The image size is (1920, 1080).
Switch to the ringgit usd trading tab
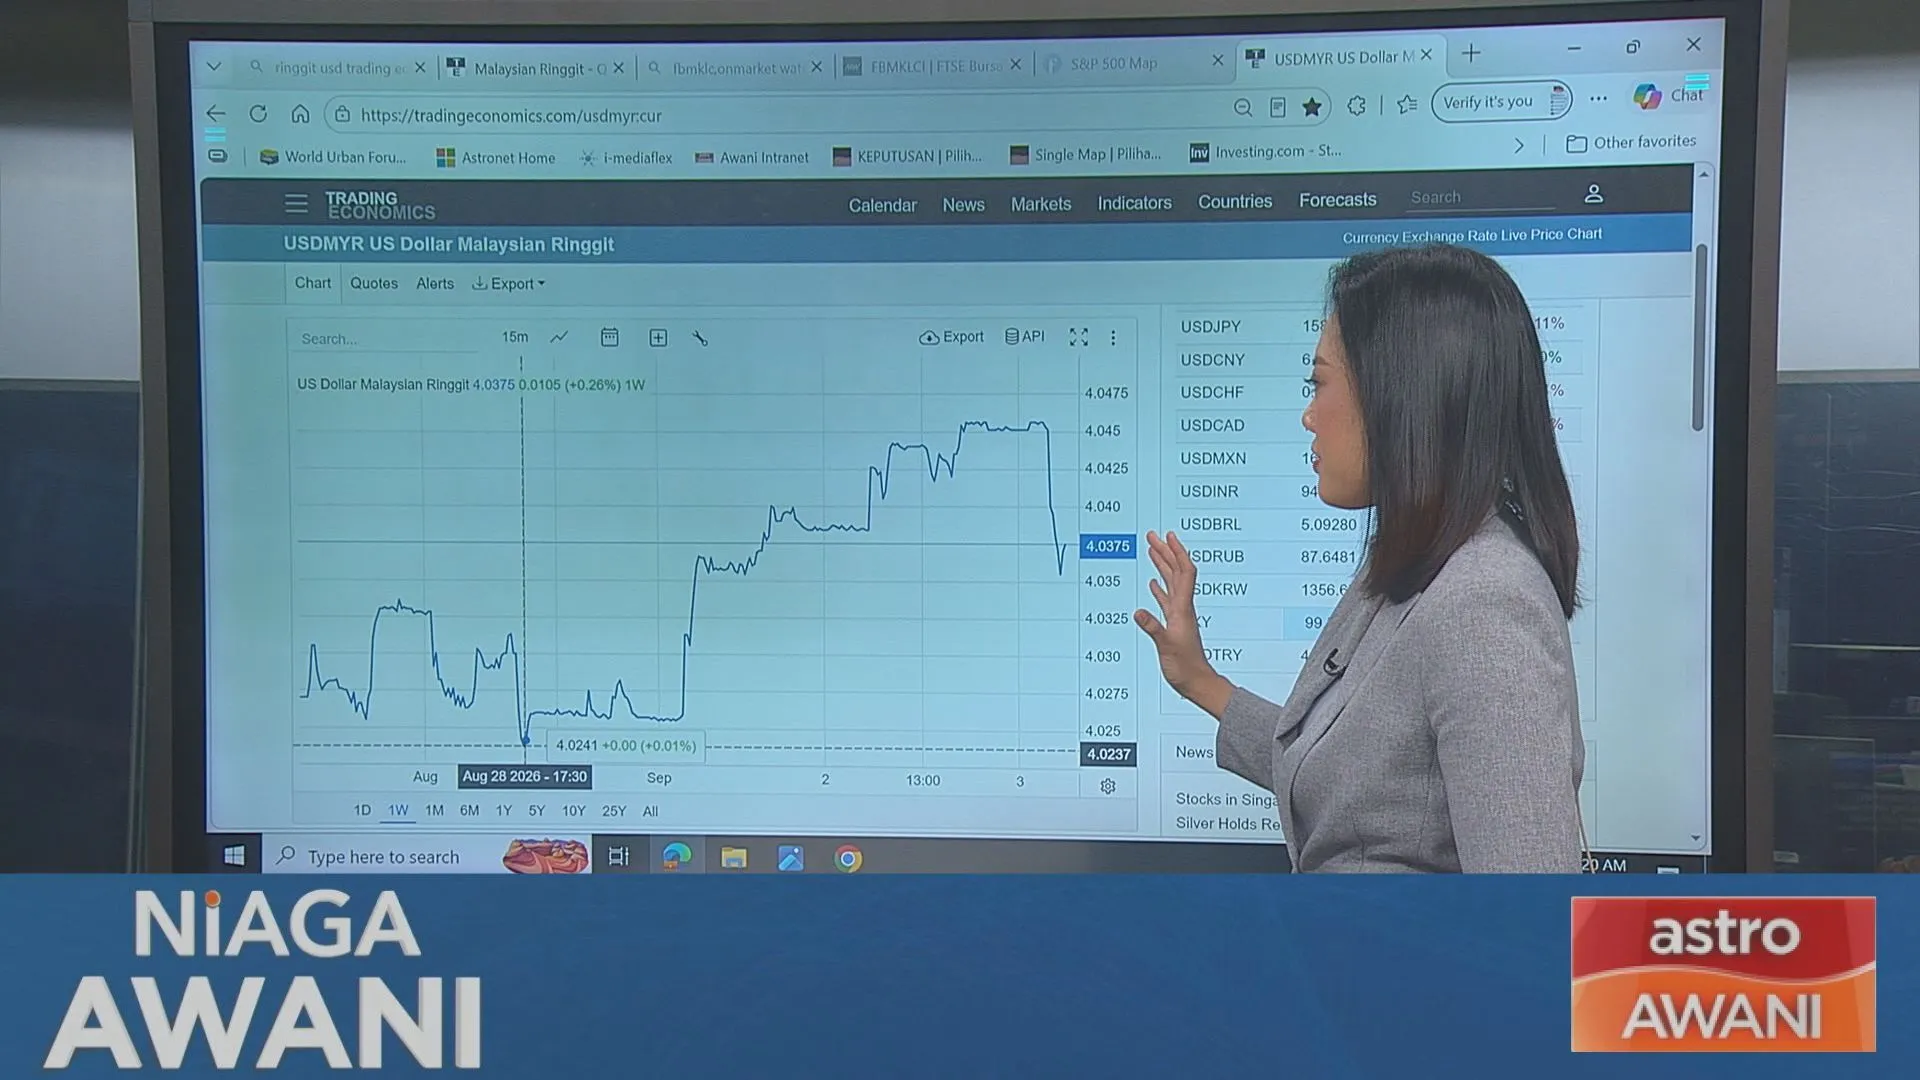click(x=337, y=68)
